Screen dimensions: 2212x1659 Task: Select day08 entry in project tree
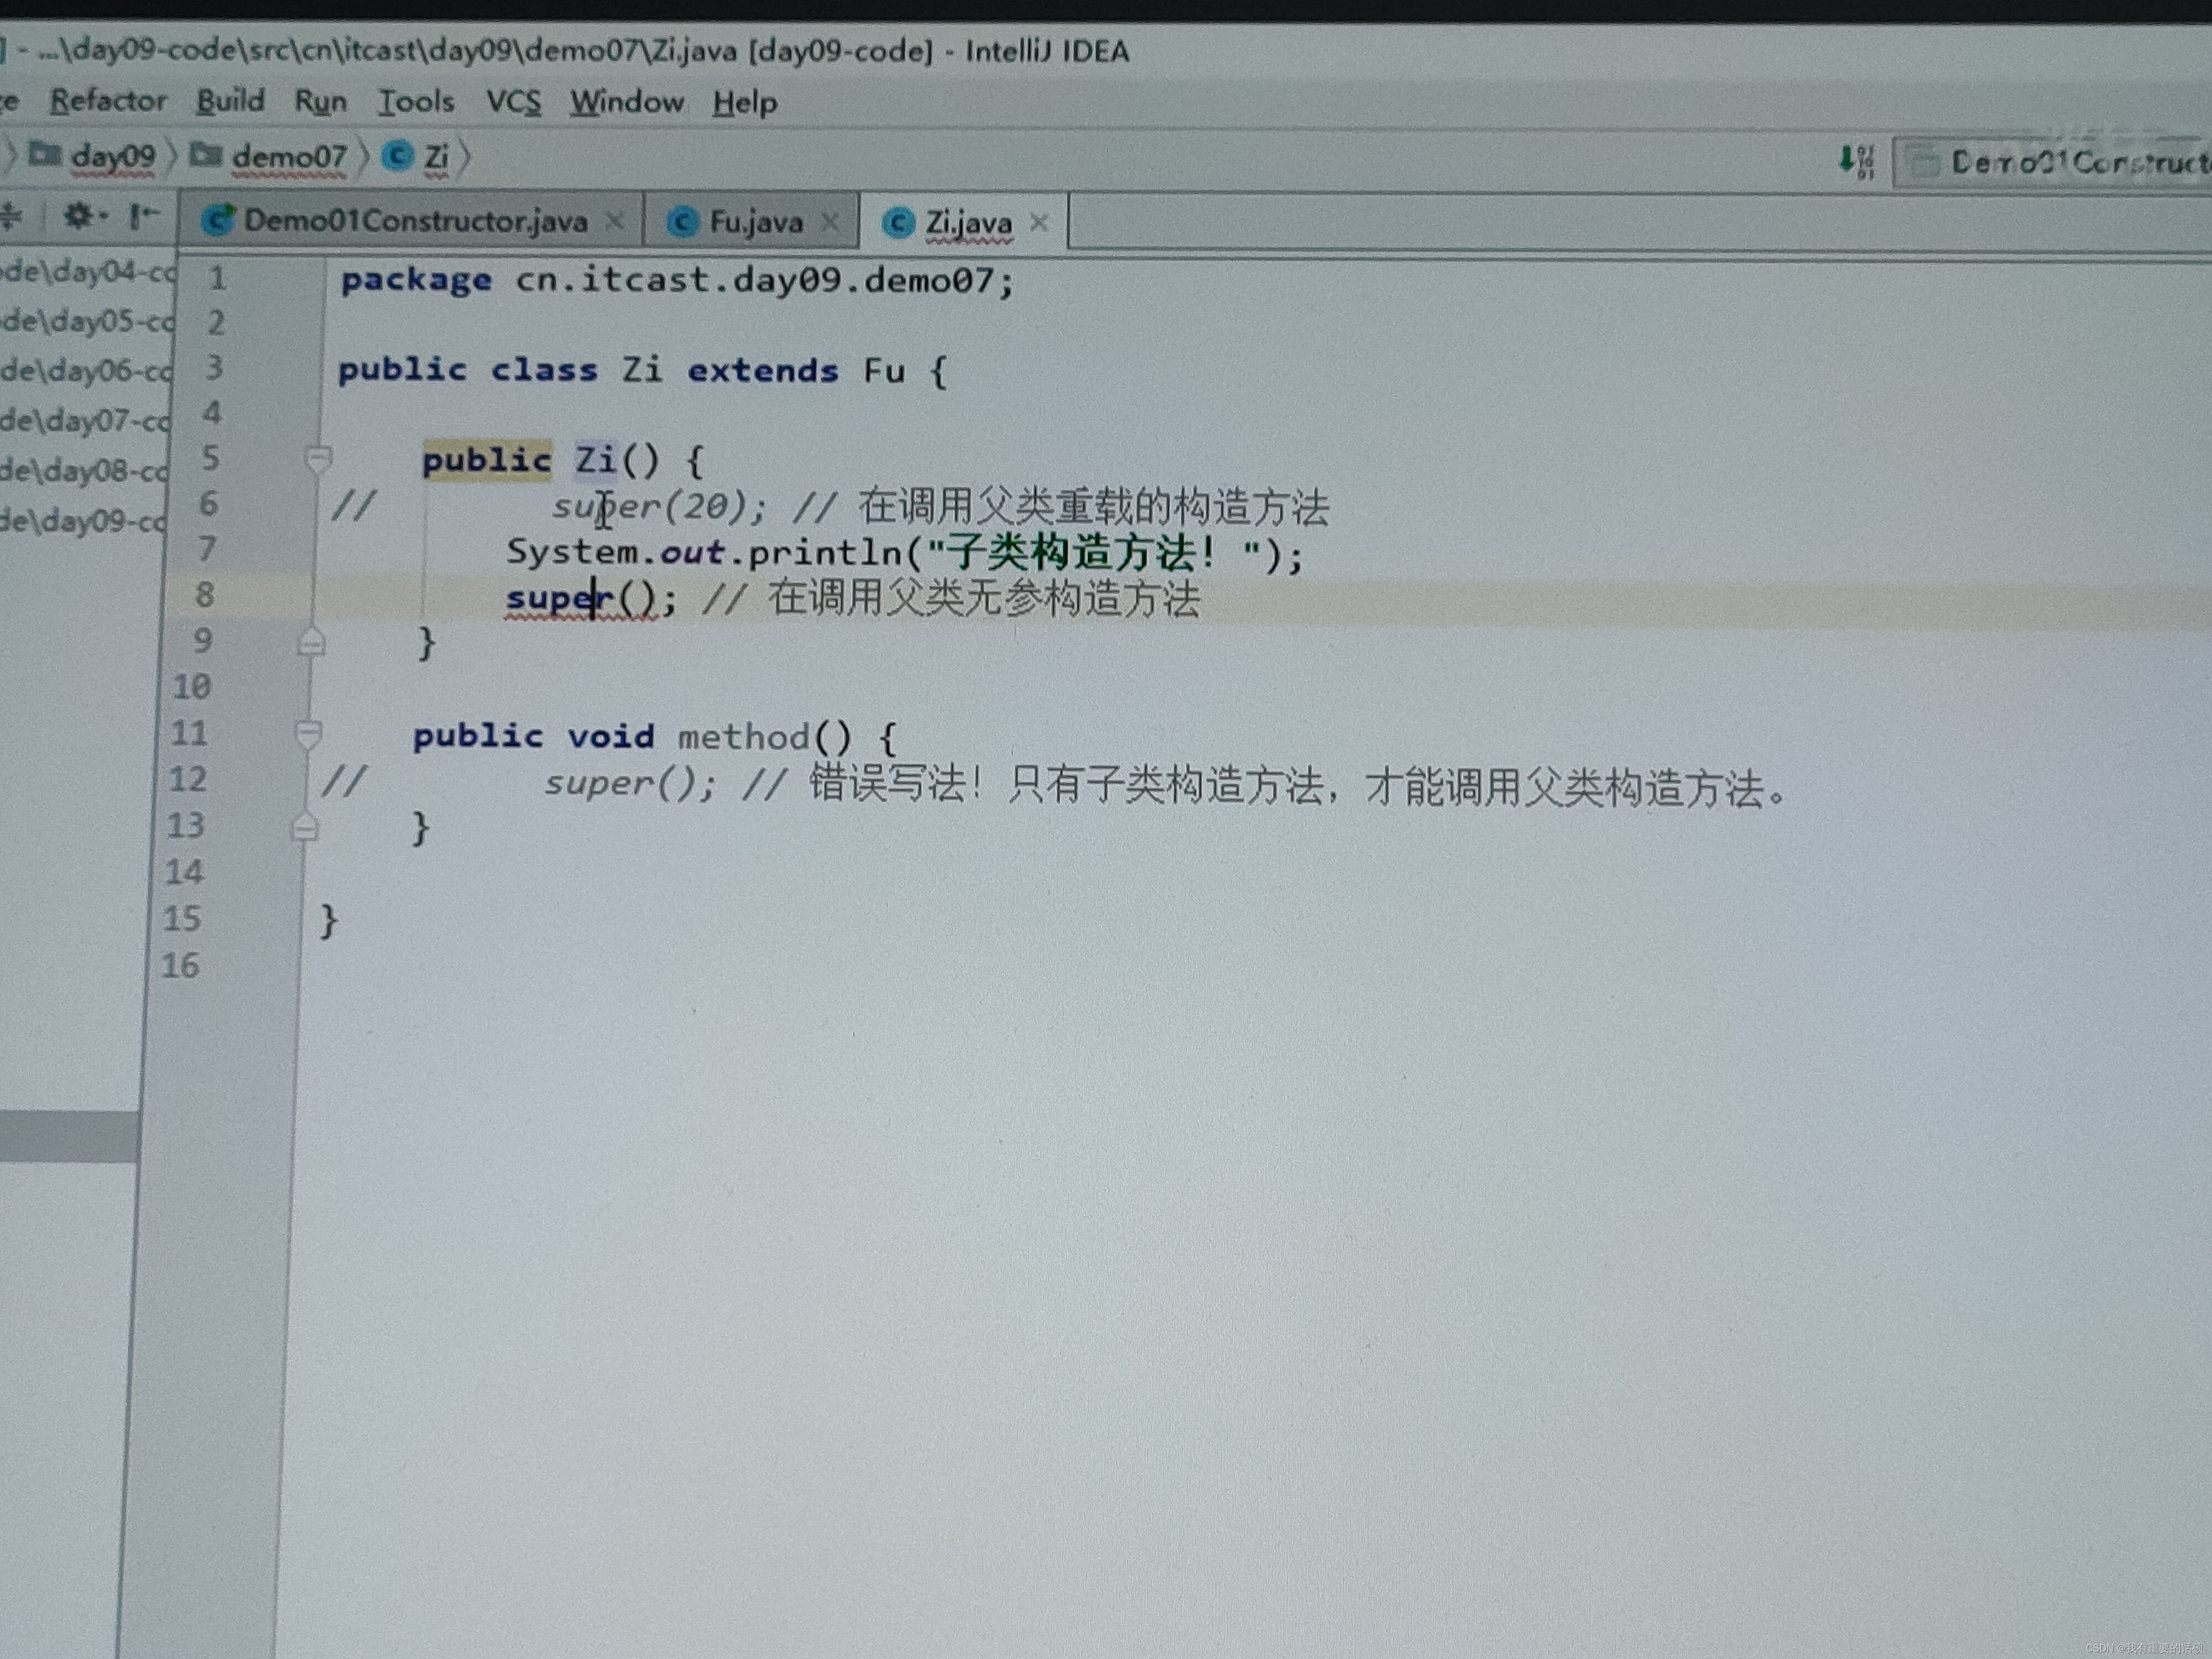[x=85, y=470]
